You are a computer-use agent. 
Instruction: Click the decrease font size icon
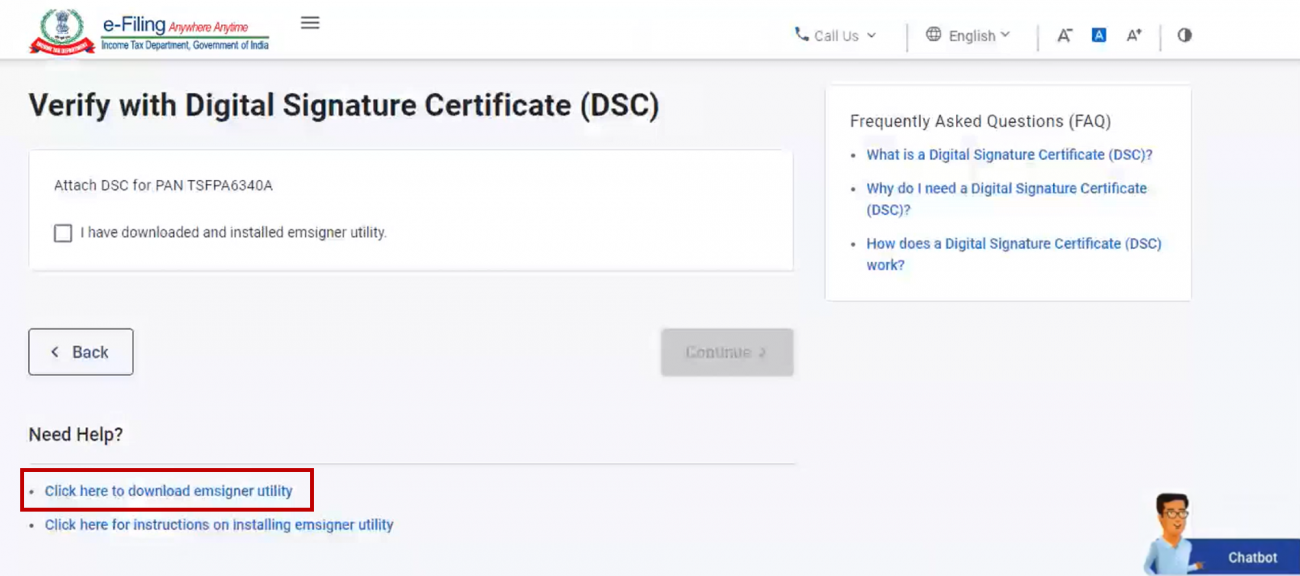[x=1064, y=34]
